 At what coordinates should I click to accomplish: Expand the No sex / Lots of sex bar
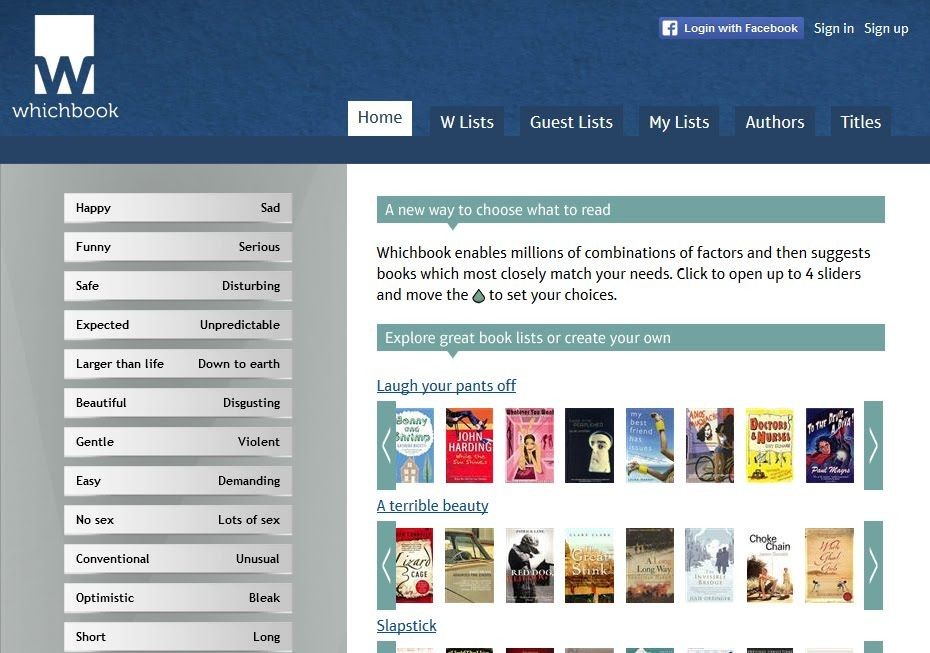[178, 520]
